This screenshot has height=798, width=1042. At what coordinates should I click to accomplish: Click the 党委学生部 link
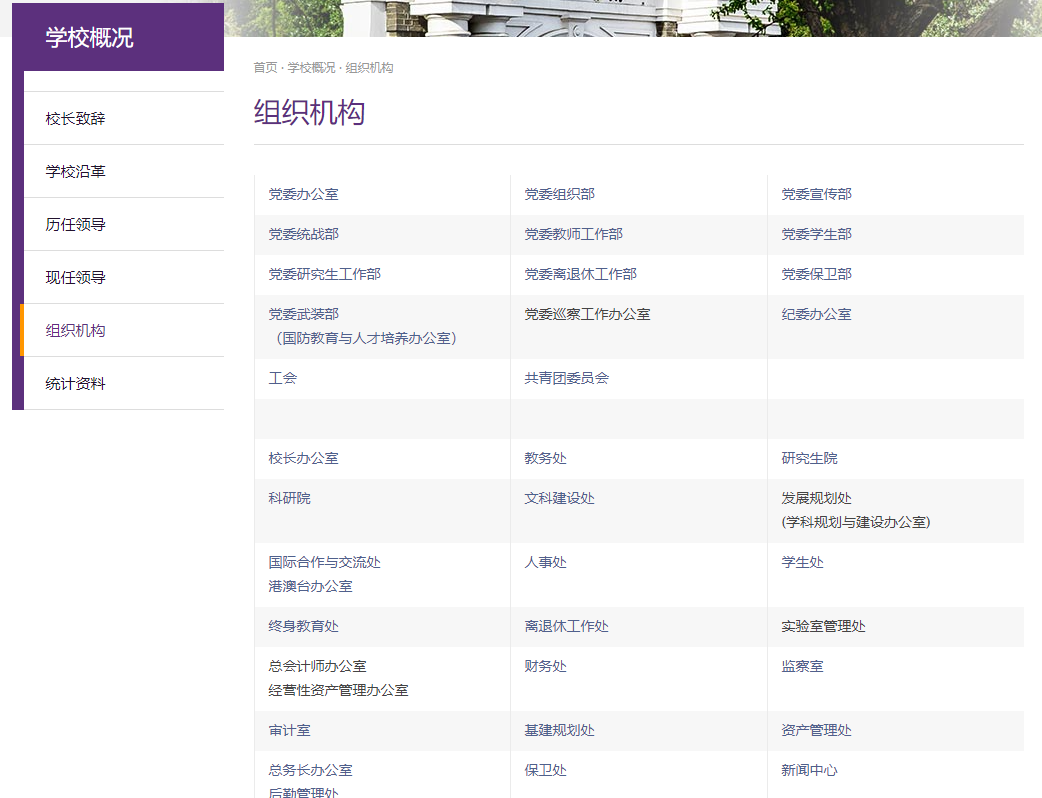click(x=811, y=234)
